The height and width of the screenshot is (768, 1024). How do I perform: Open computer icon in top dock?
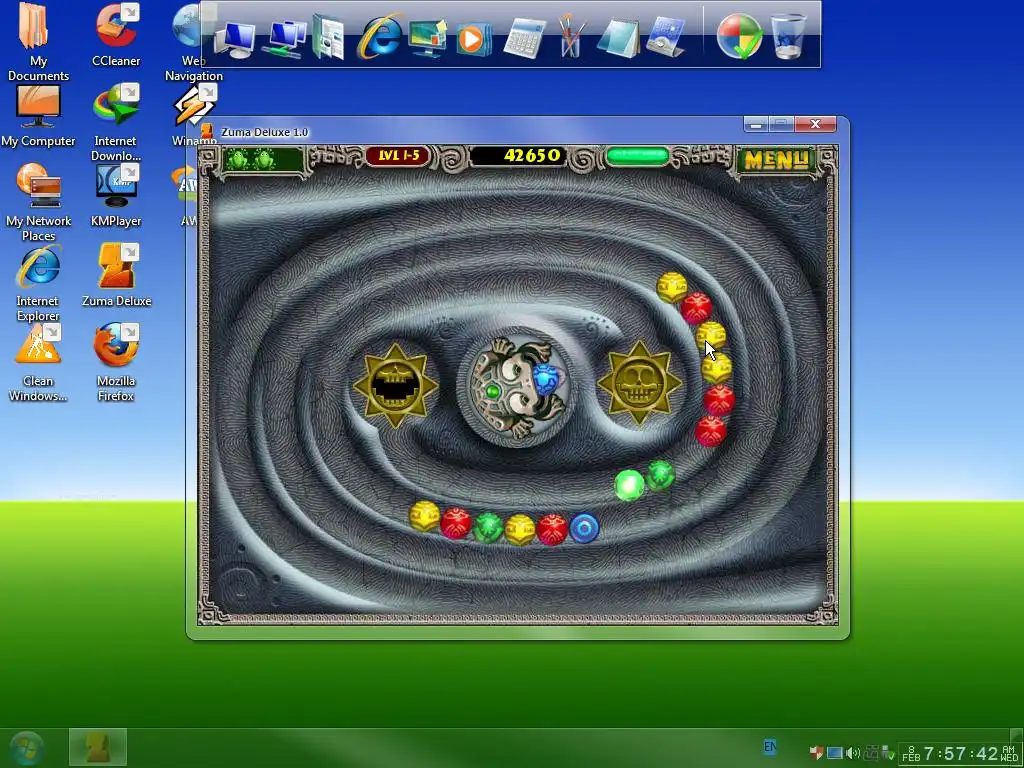point(234,39)
